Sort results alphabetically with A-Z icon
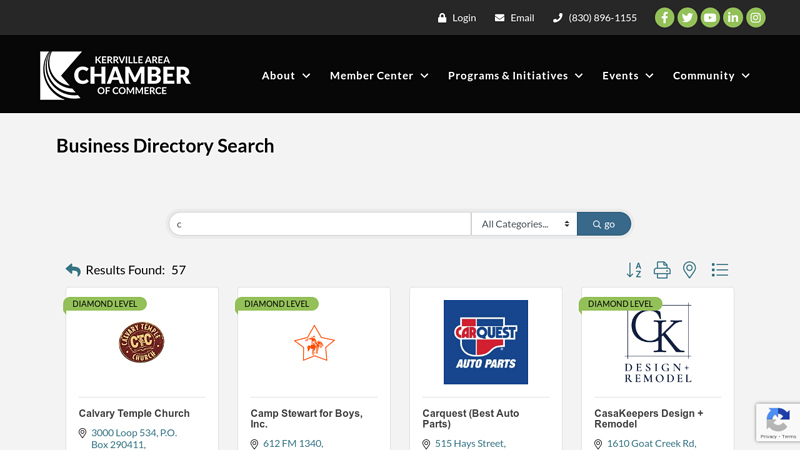 point(634,270)
